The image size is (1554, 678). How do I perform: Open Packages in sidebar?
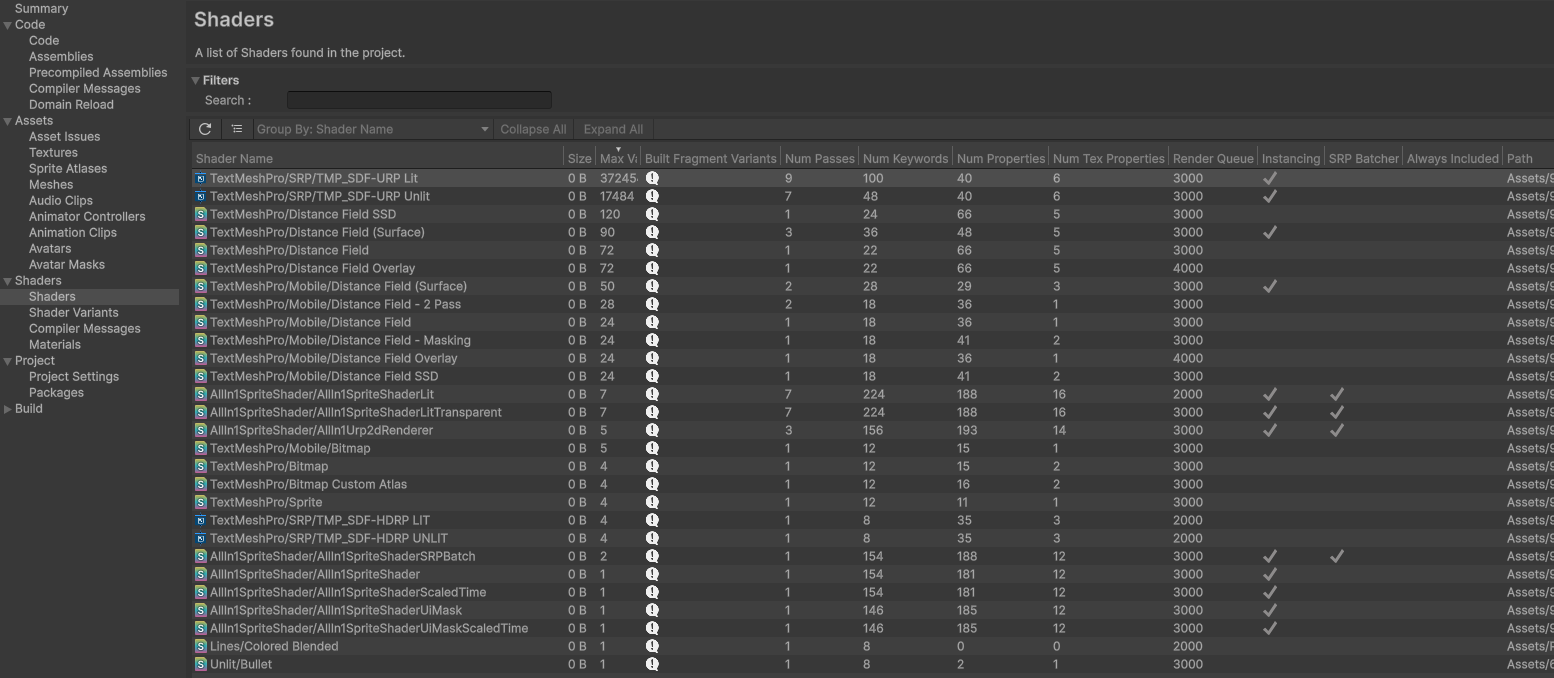click(56, 392)
